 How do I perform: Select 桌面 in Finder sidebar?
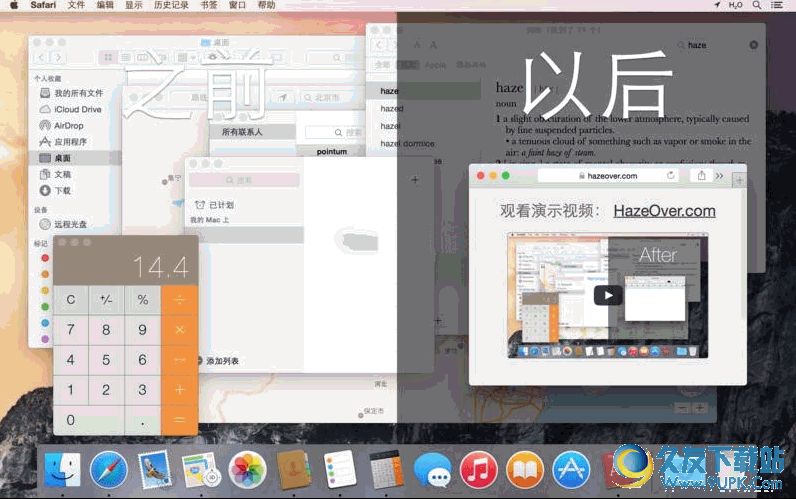point(75,158)
